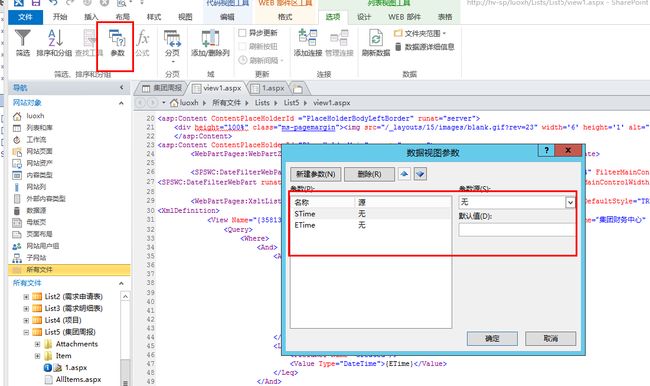This screenshot has width=650, height=386.
Task: Click the List5 breadcrumb link
Action: 291,102
